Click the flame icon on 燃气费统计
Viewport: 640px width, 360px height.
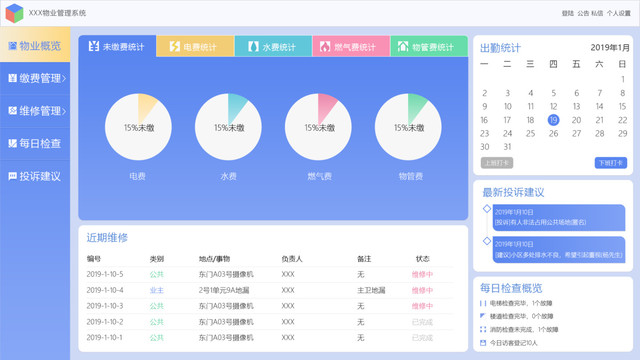click(x=325, y=46)
